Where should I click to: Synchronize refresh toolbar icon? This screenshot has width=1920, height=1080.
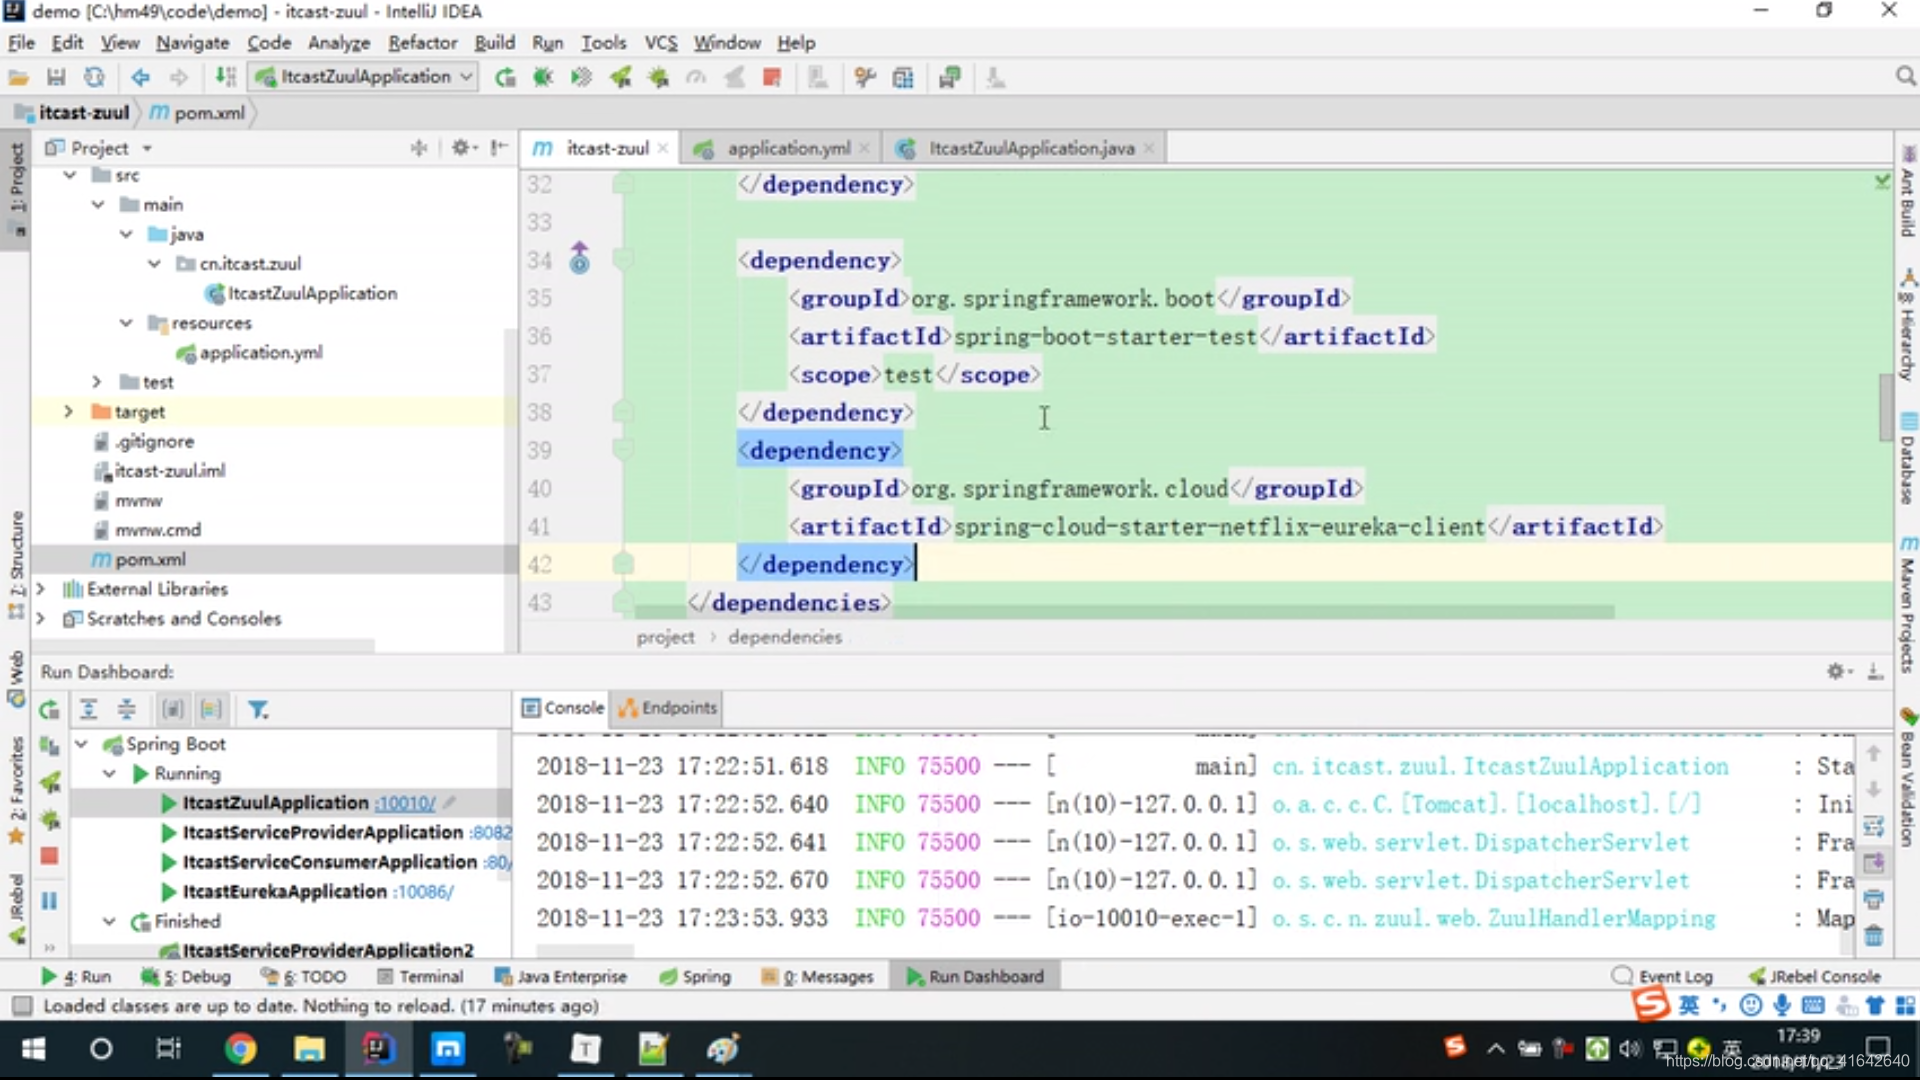click(94, 77)
